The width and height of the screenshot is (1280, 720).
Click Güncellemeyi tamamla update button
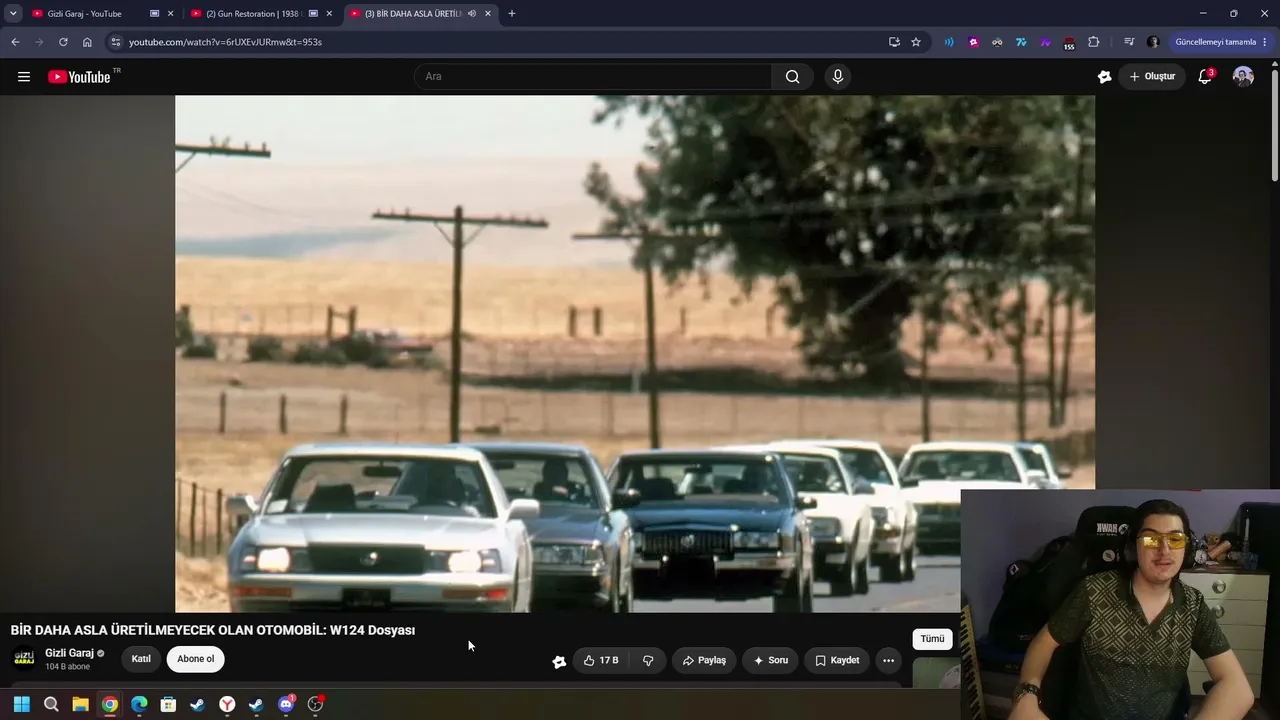(x=1215, y=42)
